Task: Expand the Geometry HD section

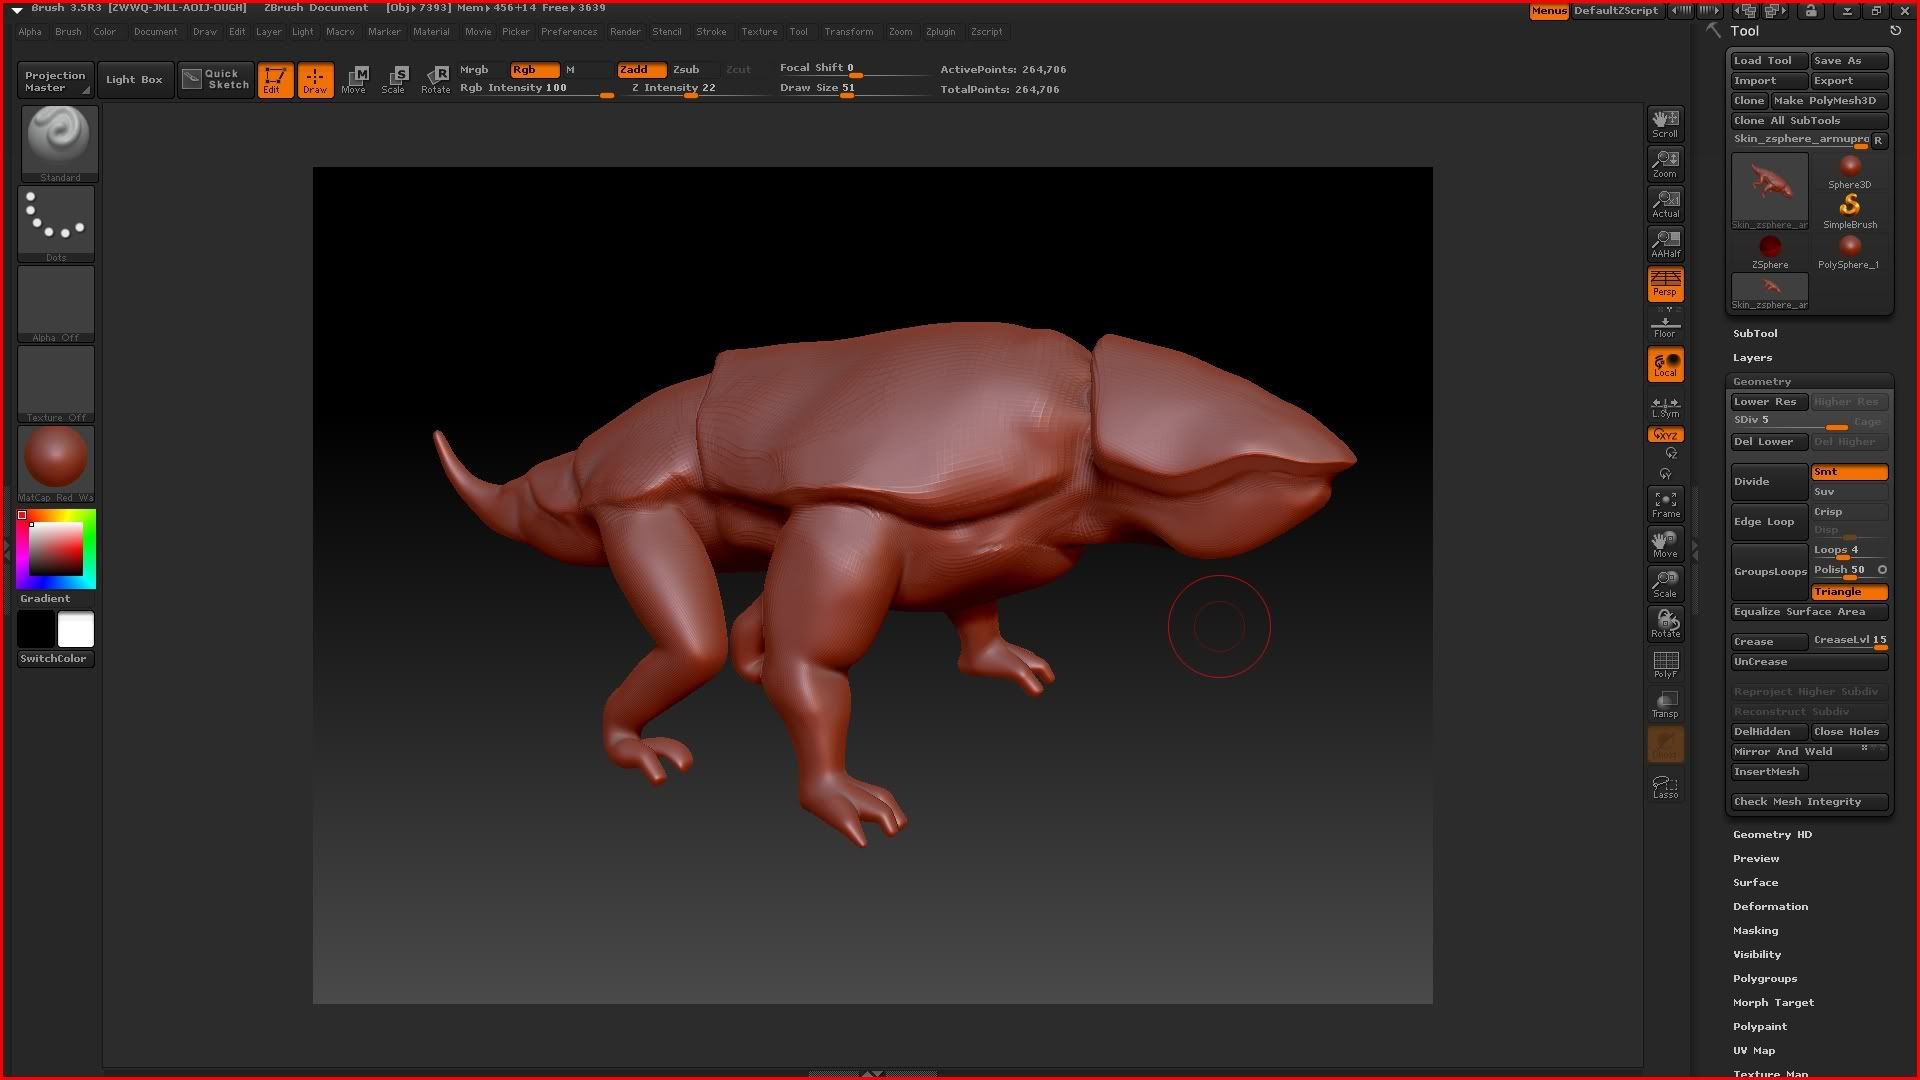Action: coord(1772,835)
